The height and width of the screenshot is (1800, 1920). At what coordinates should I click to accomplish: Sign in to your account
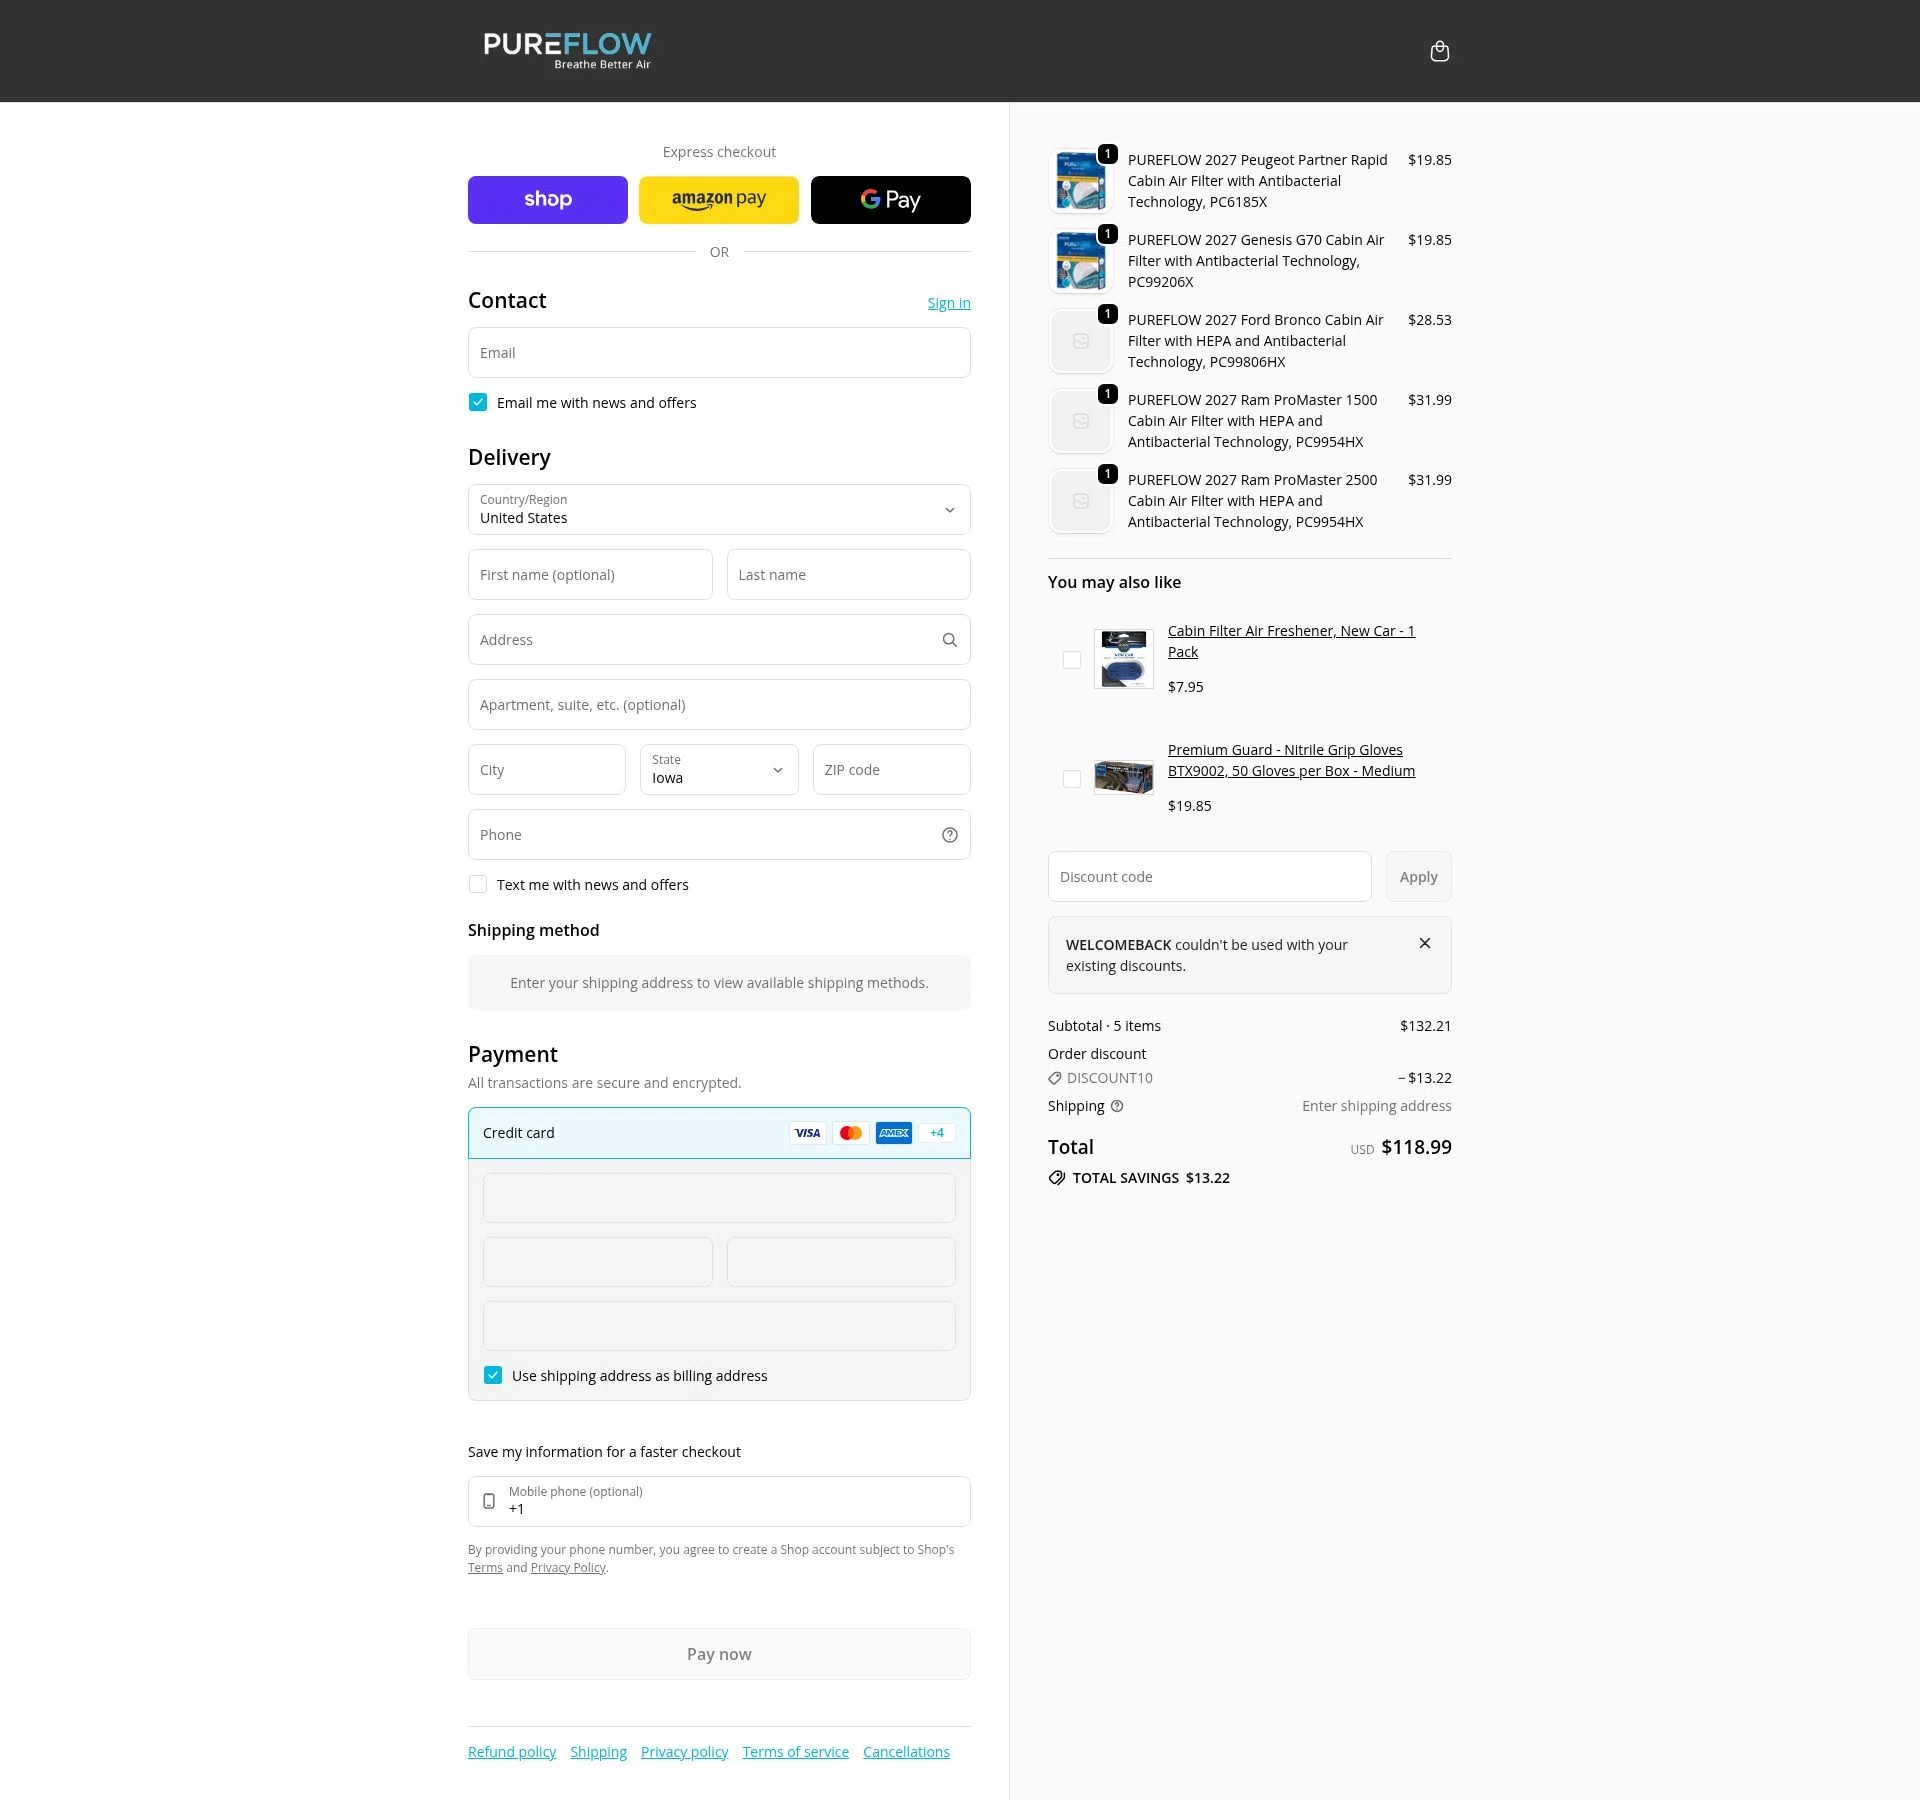click(947, 302)
